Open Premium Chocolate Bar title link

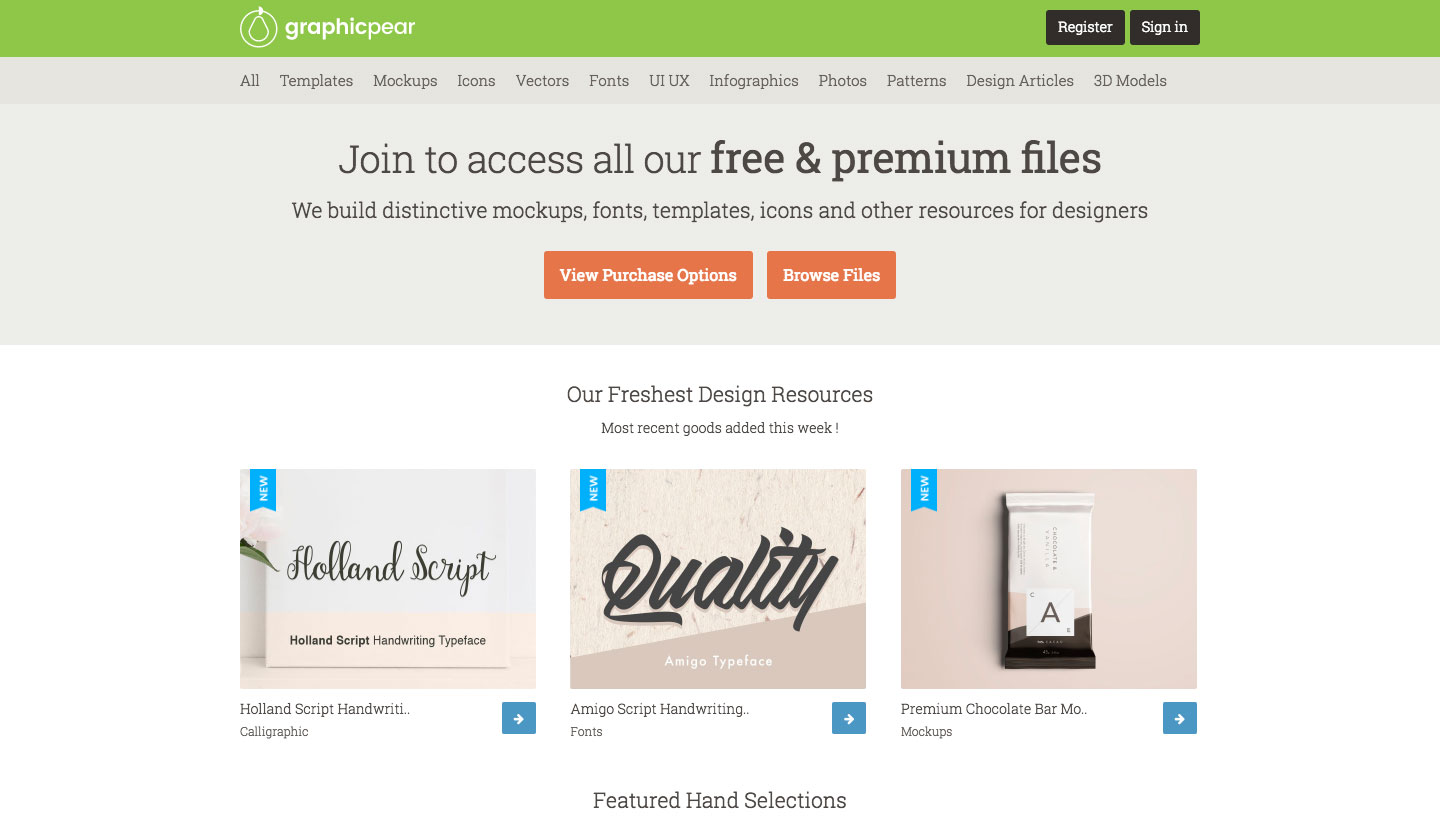point(994,709)
